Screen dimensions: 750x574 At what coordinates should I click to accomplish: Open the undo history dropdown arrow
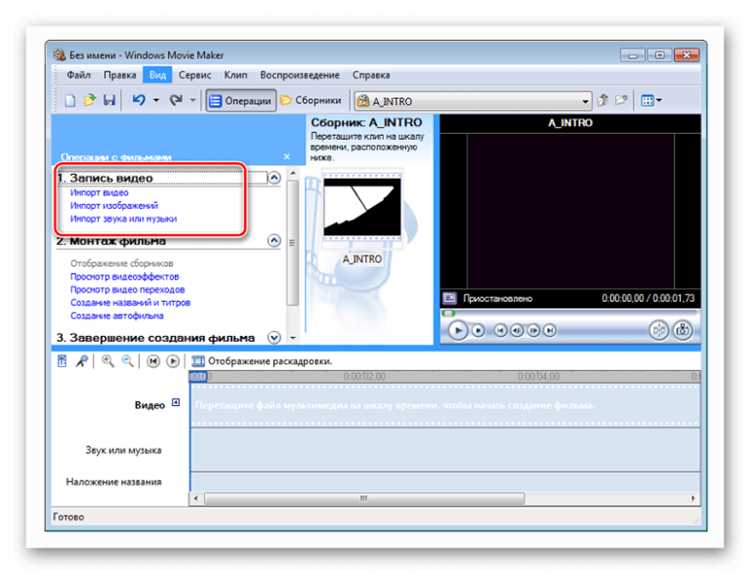tap(156, 100)
